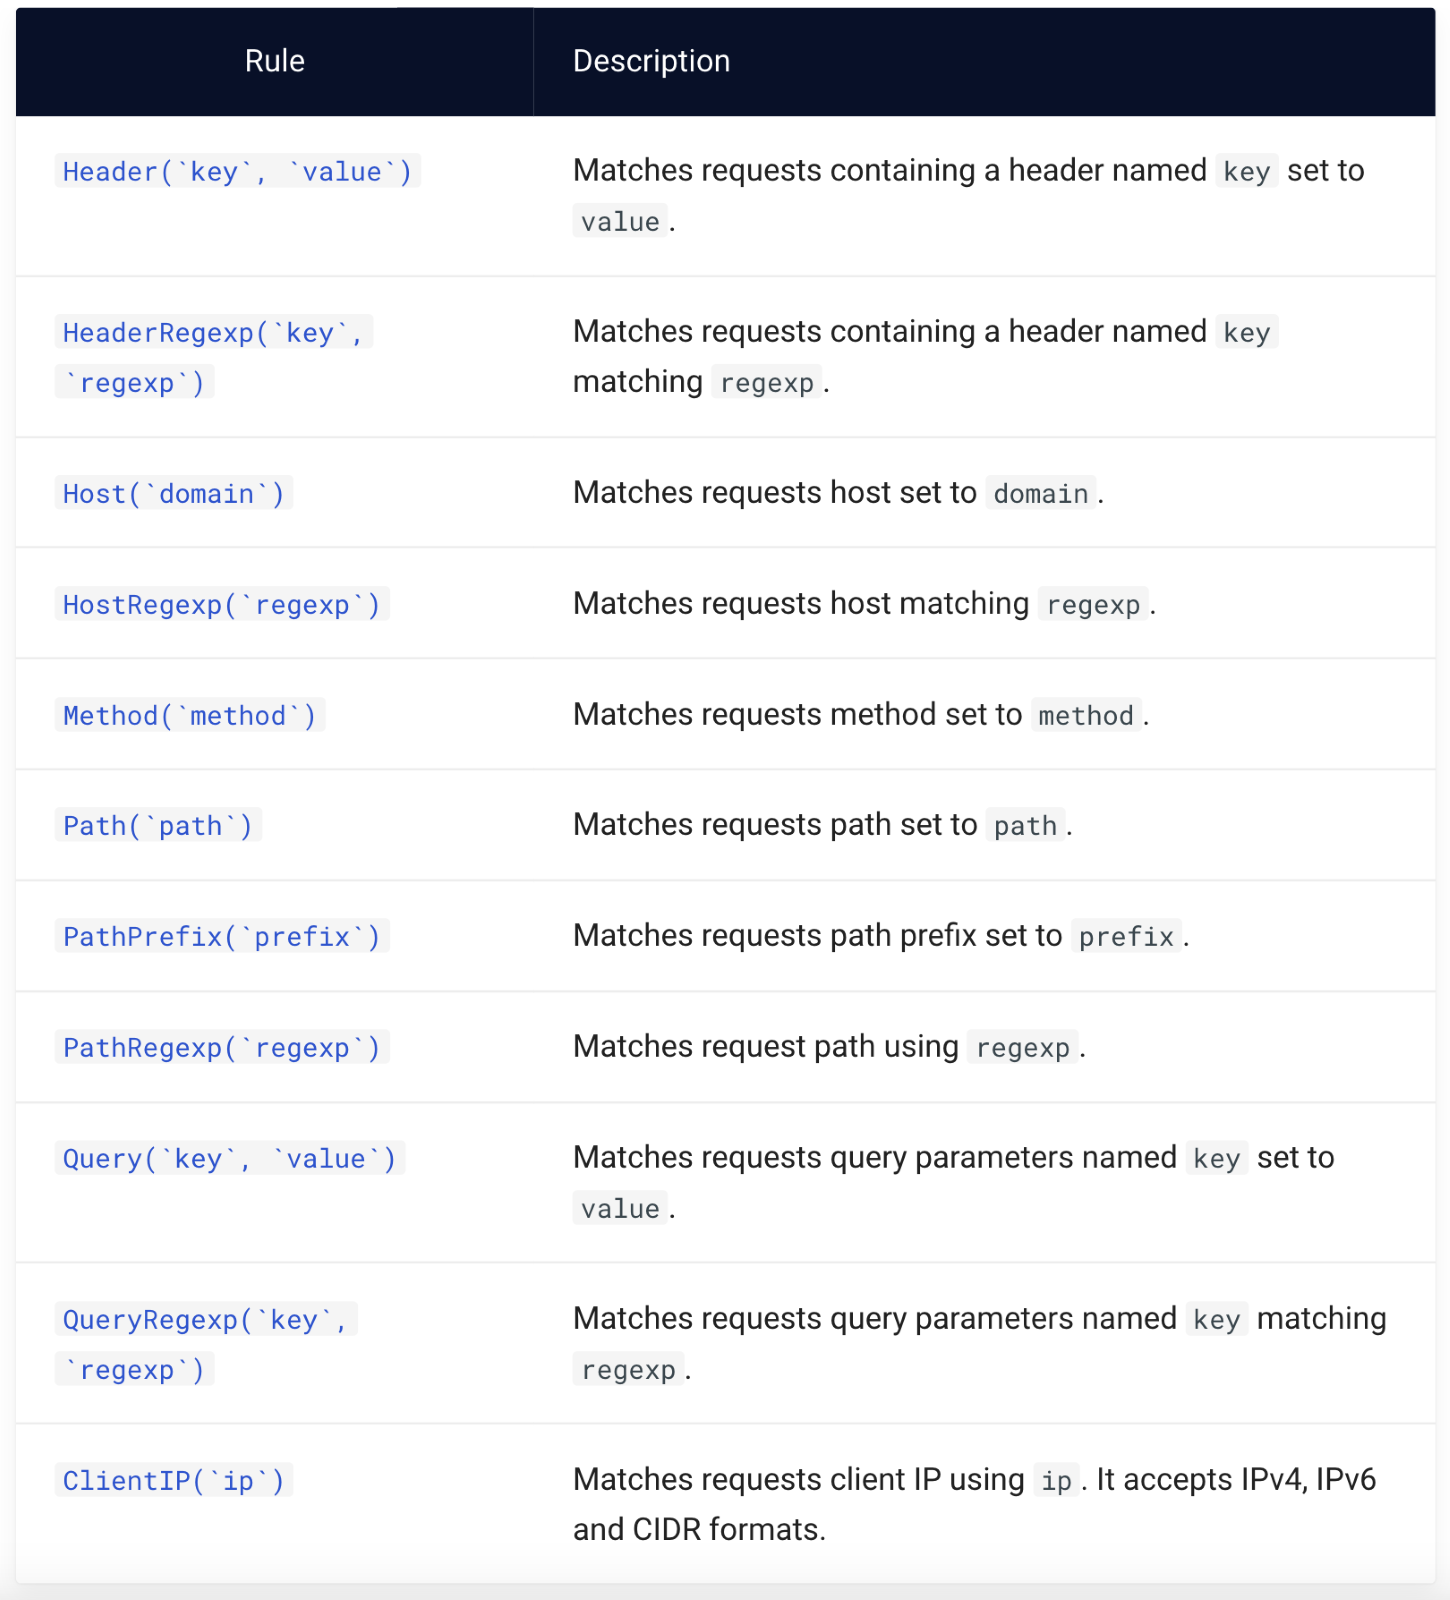Screen dimensions: 1450x1600
Task: Click the HostRegexp(`regexp`) rule link
Action: click(221, 605)
